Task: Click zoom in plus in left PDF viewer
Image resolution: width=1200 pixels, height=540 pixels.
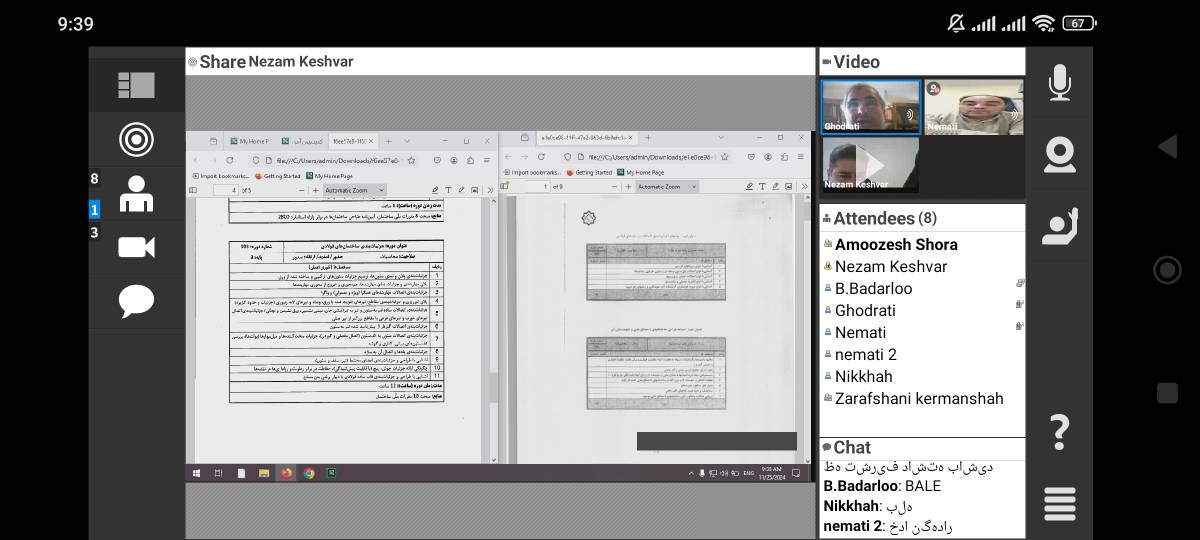Action: point(315,190)
